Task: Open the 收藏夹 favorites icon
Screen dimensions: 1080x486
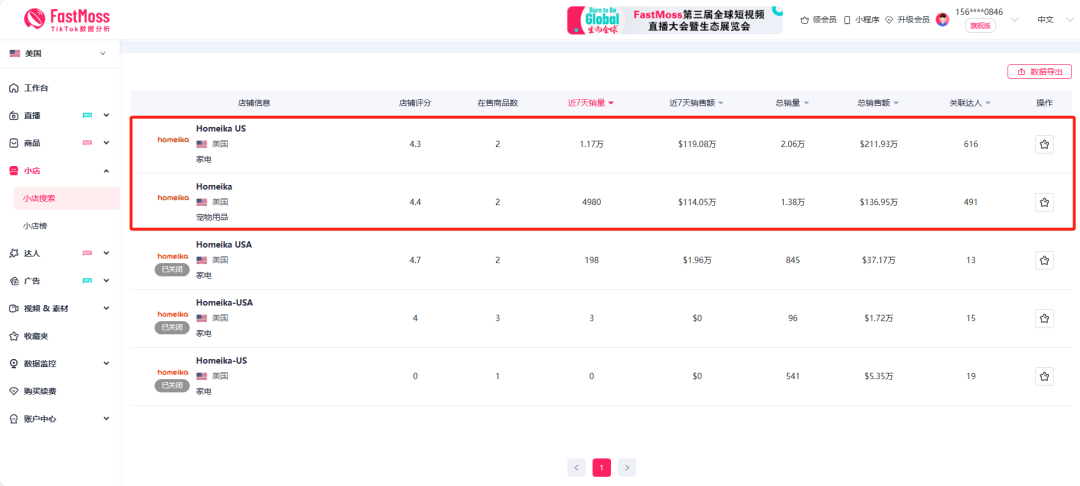Action: pyautogui.click(x=14, y=336)
